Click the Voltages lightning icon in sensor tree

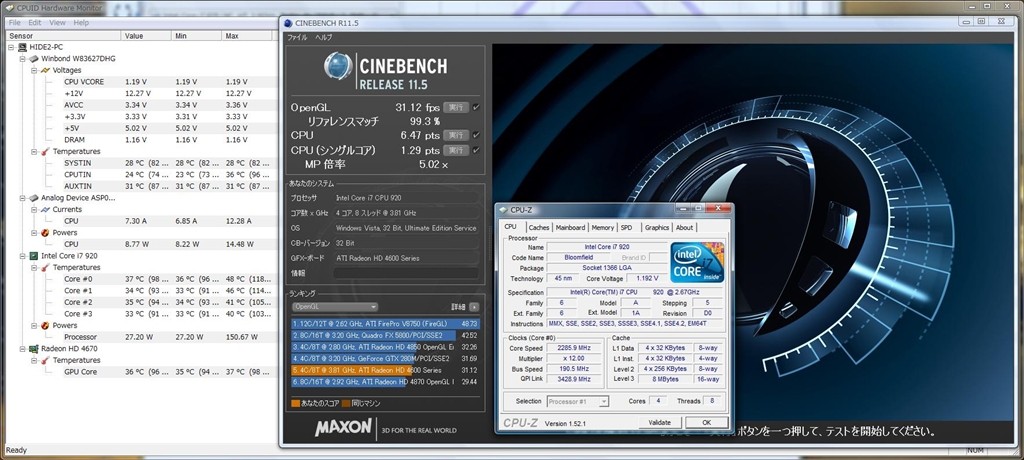43,71
